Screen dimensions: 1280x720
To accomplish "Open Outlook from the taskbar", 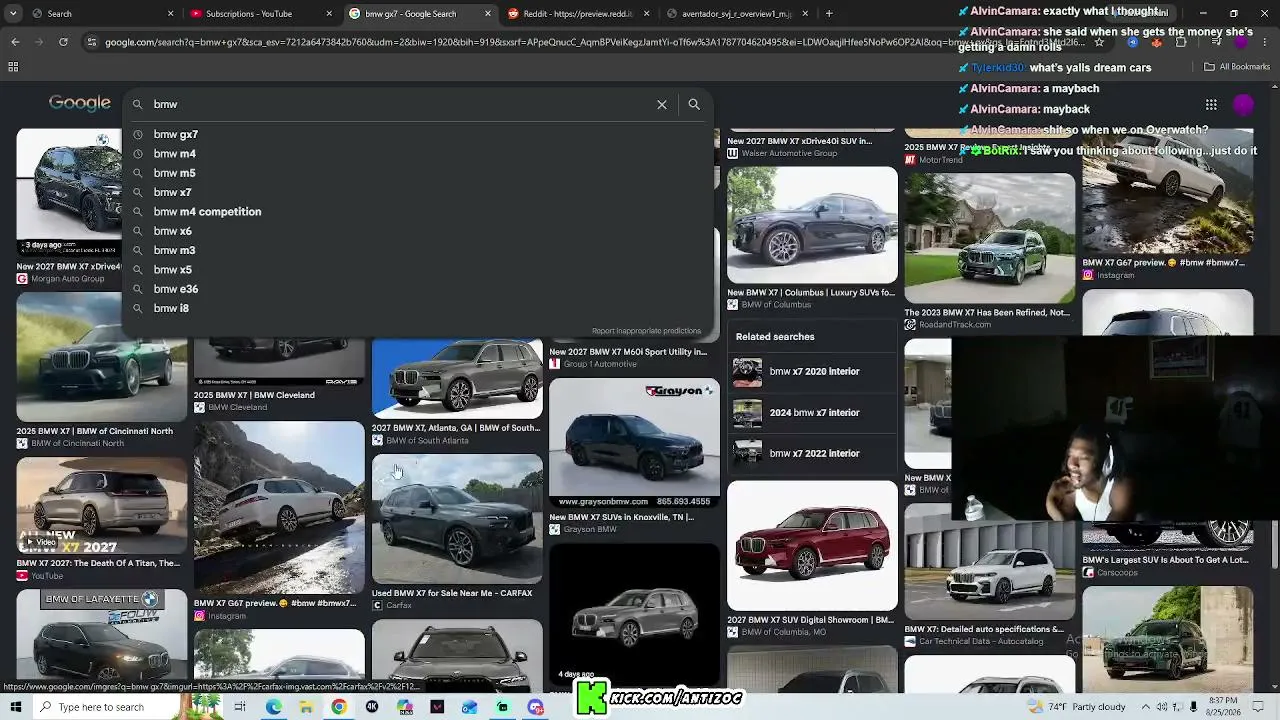I will (x=470, y=707).
